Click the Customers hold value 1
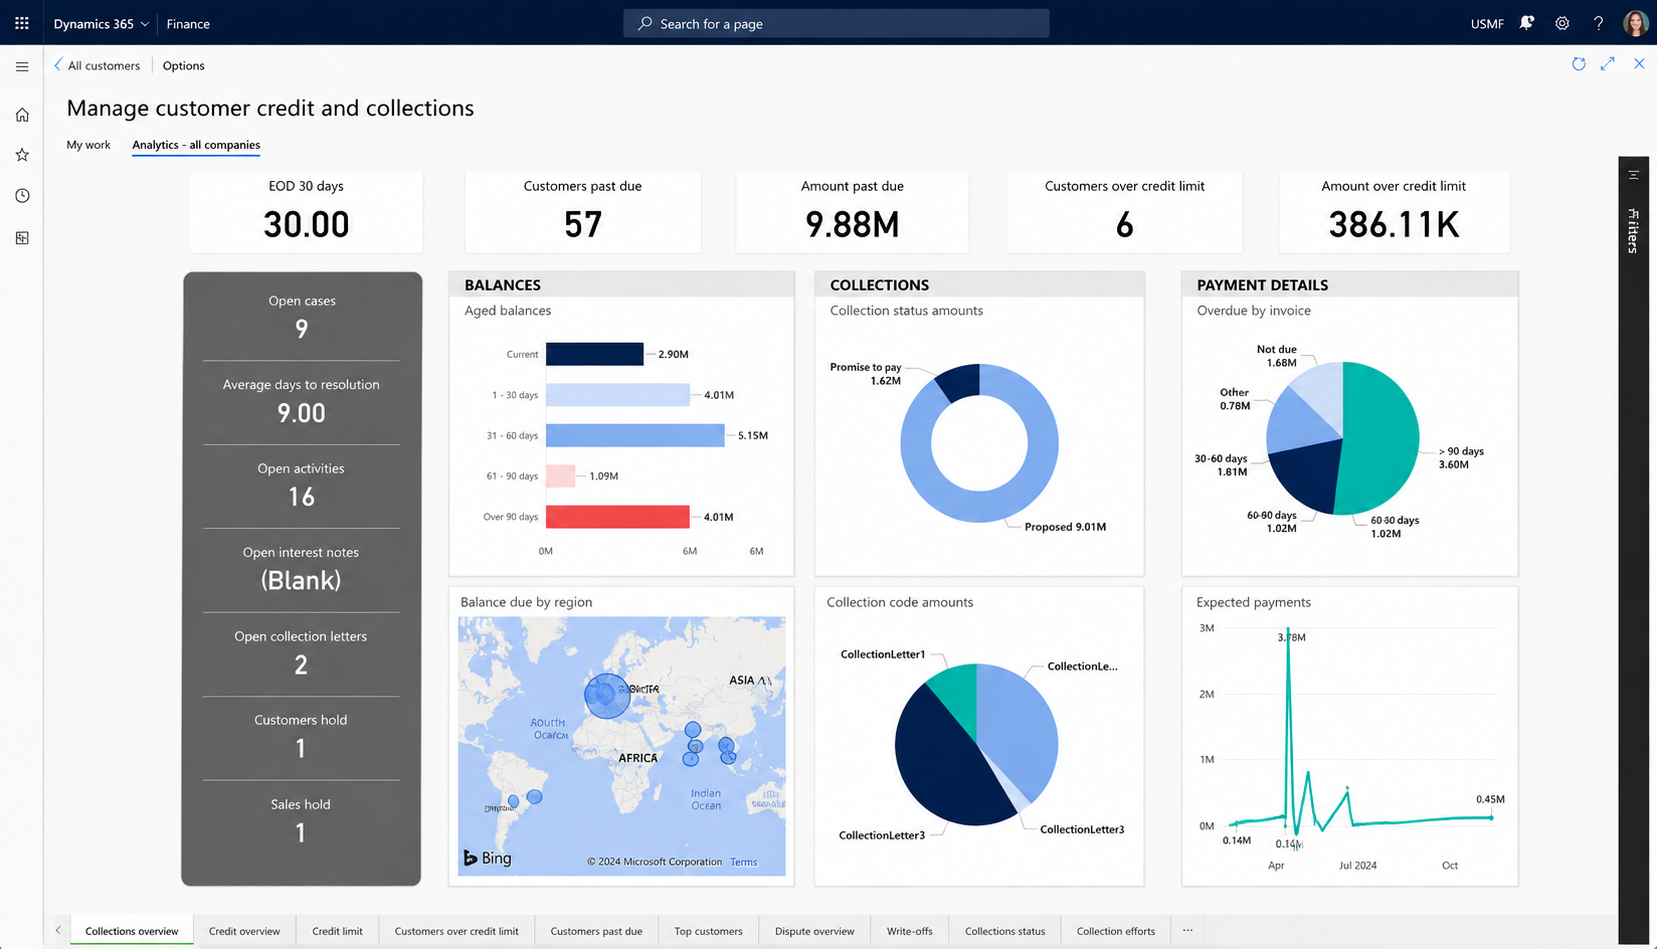The height and width of the screenshot is (949, 1657). (x=301, y=749)
